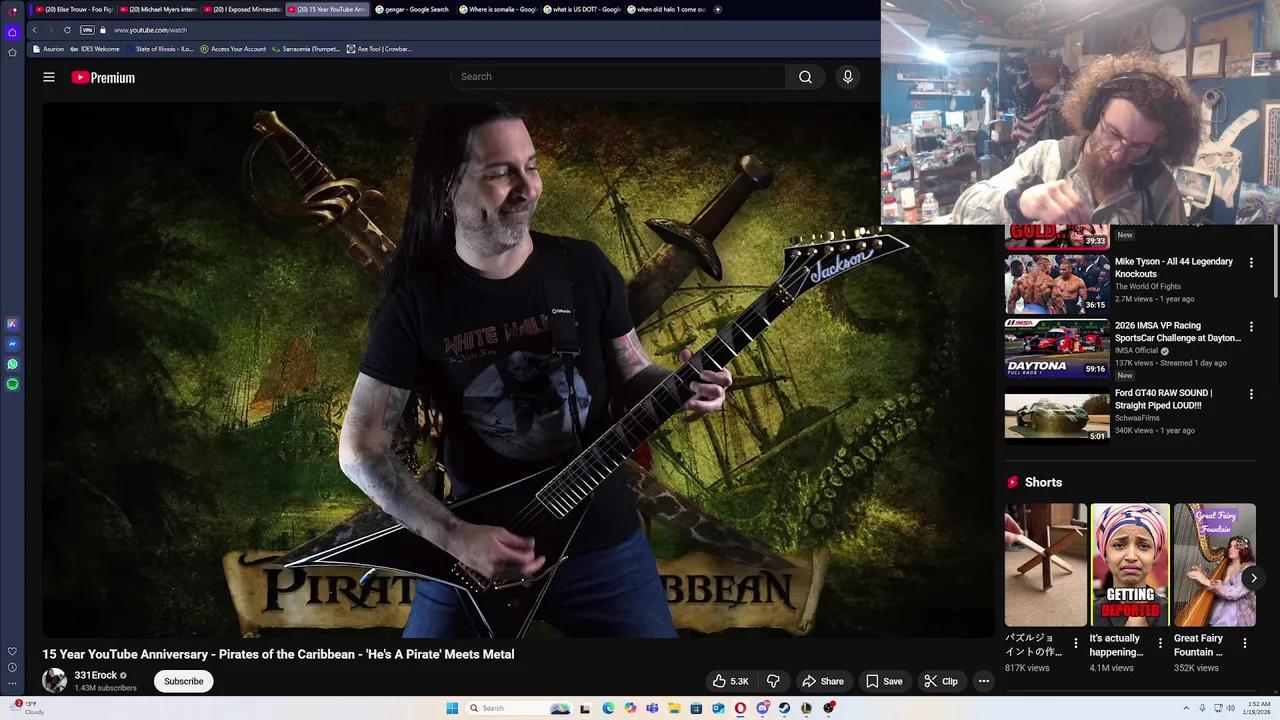Go back with the browser back arrow
This screenshot has height=720, width=1280.
coord(34,30)
